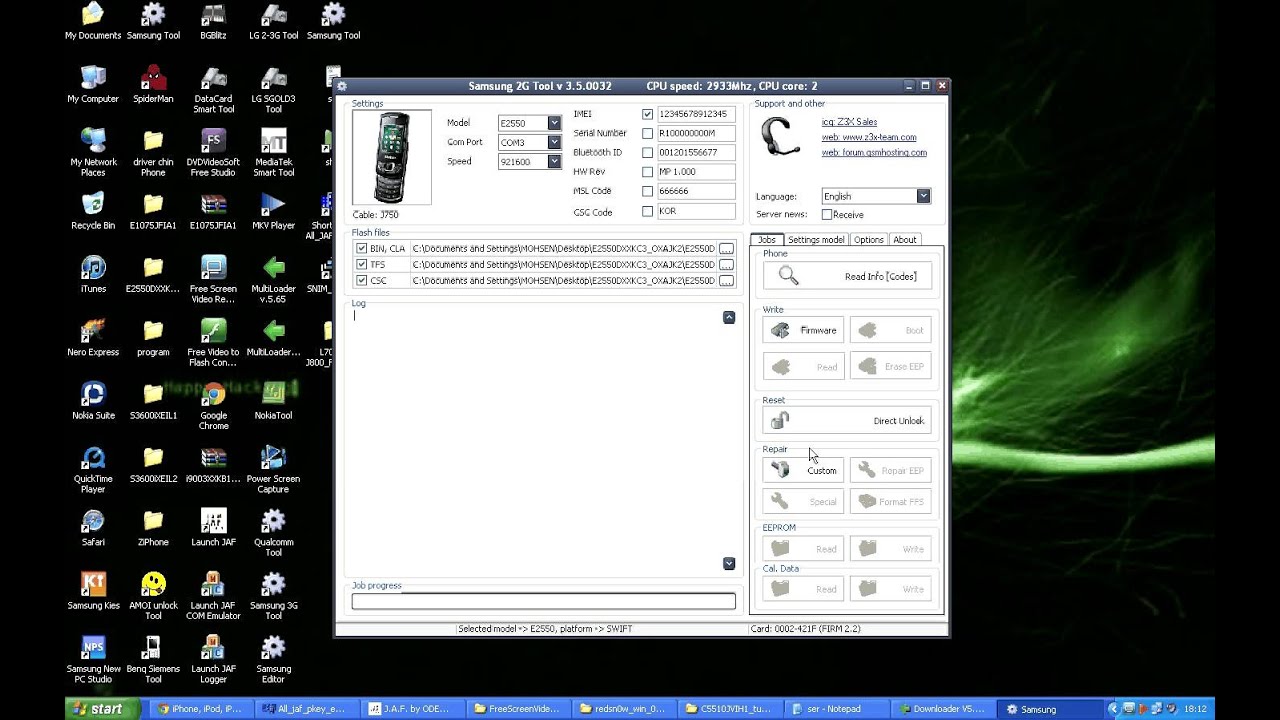Click the headset support icon
This screenshot has height=720, width=1280.
point(780,136)
